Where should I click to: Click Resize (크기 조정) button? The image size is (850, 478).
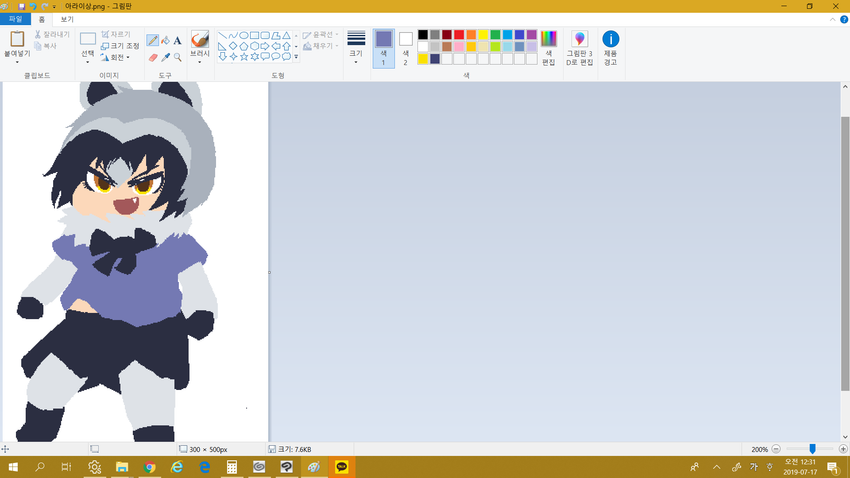(x=120, y=46)
